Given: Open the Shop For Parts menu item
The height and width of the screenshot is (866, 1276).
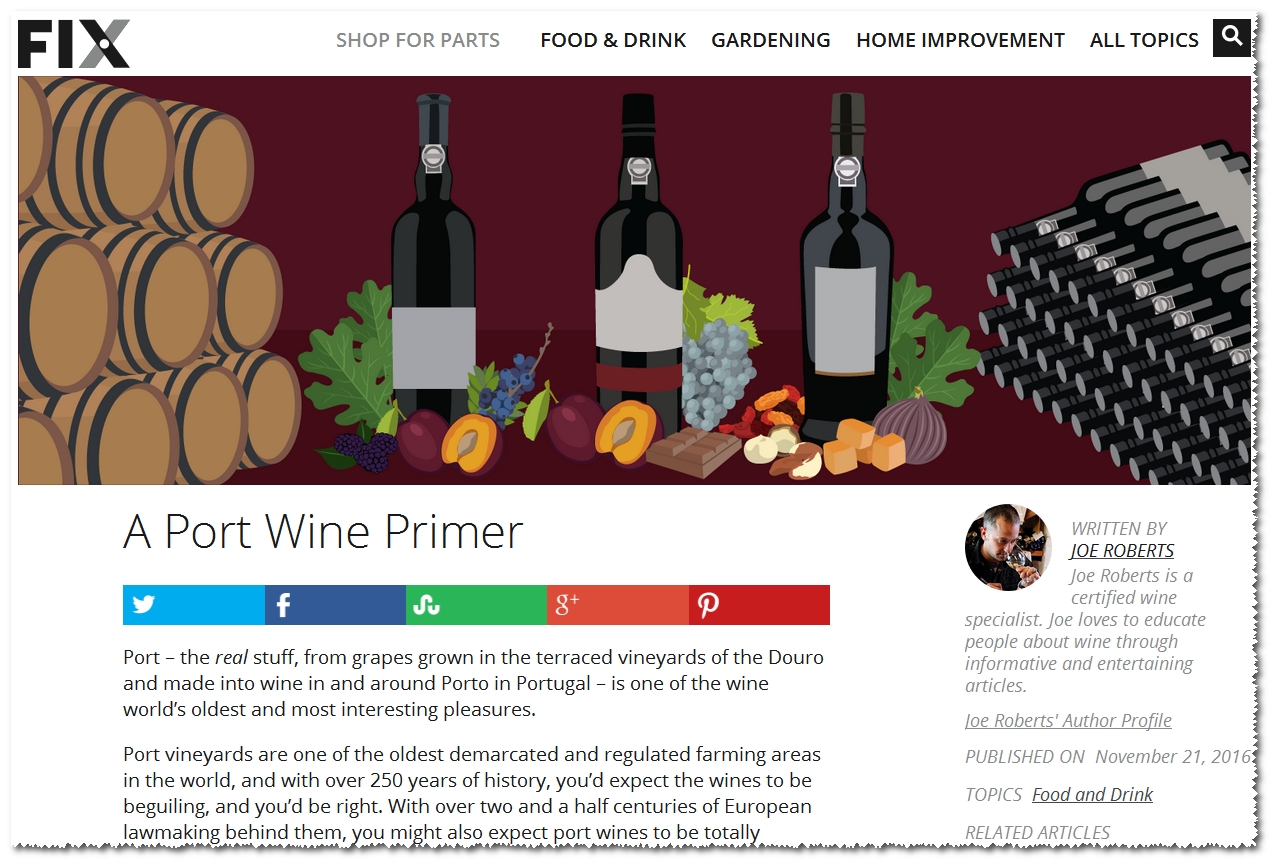Looking at the screenshot, I should click(x=418, y=40).
